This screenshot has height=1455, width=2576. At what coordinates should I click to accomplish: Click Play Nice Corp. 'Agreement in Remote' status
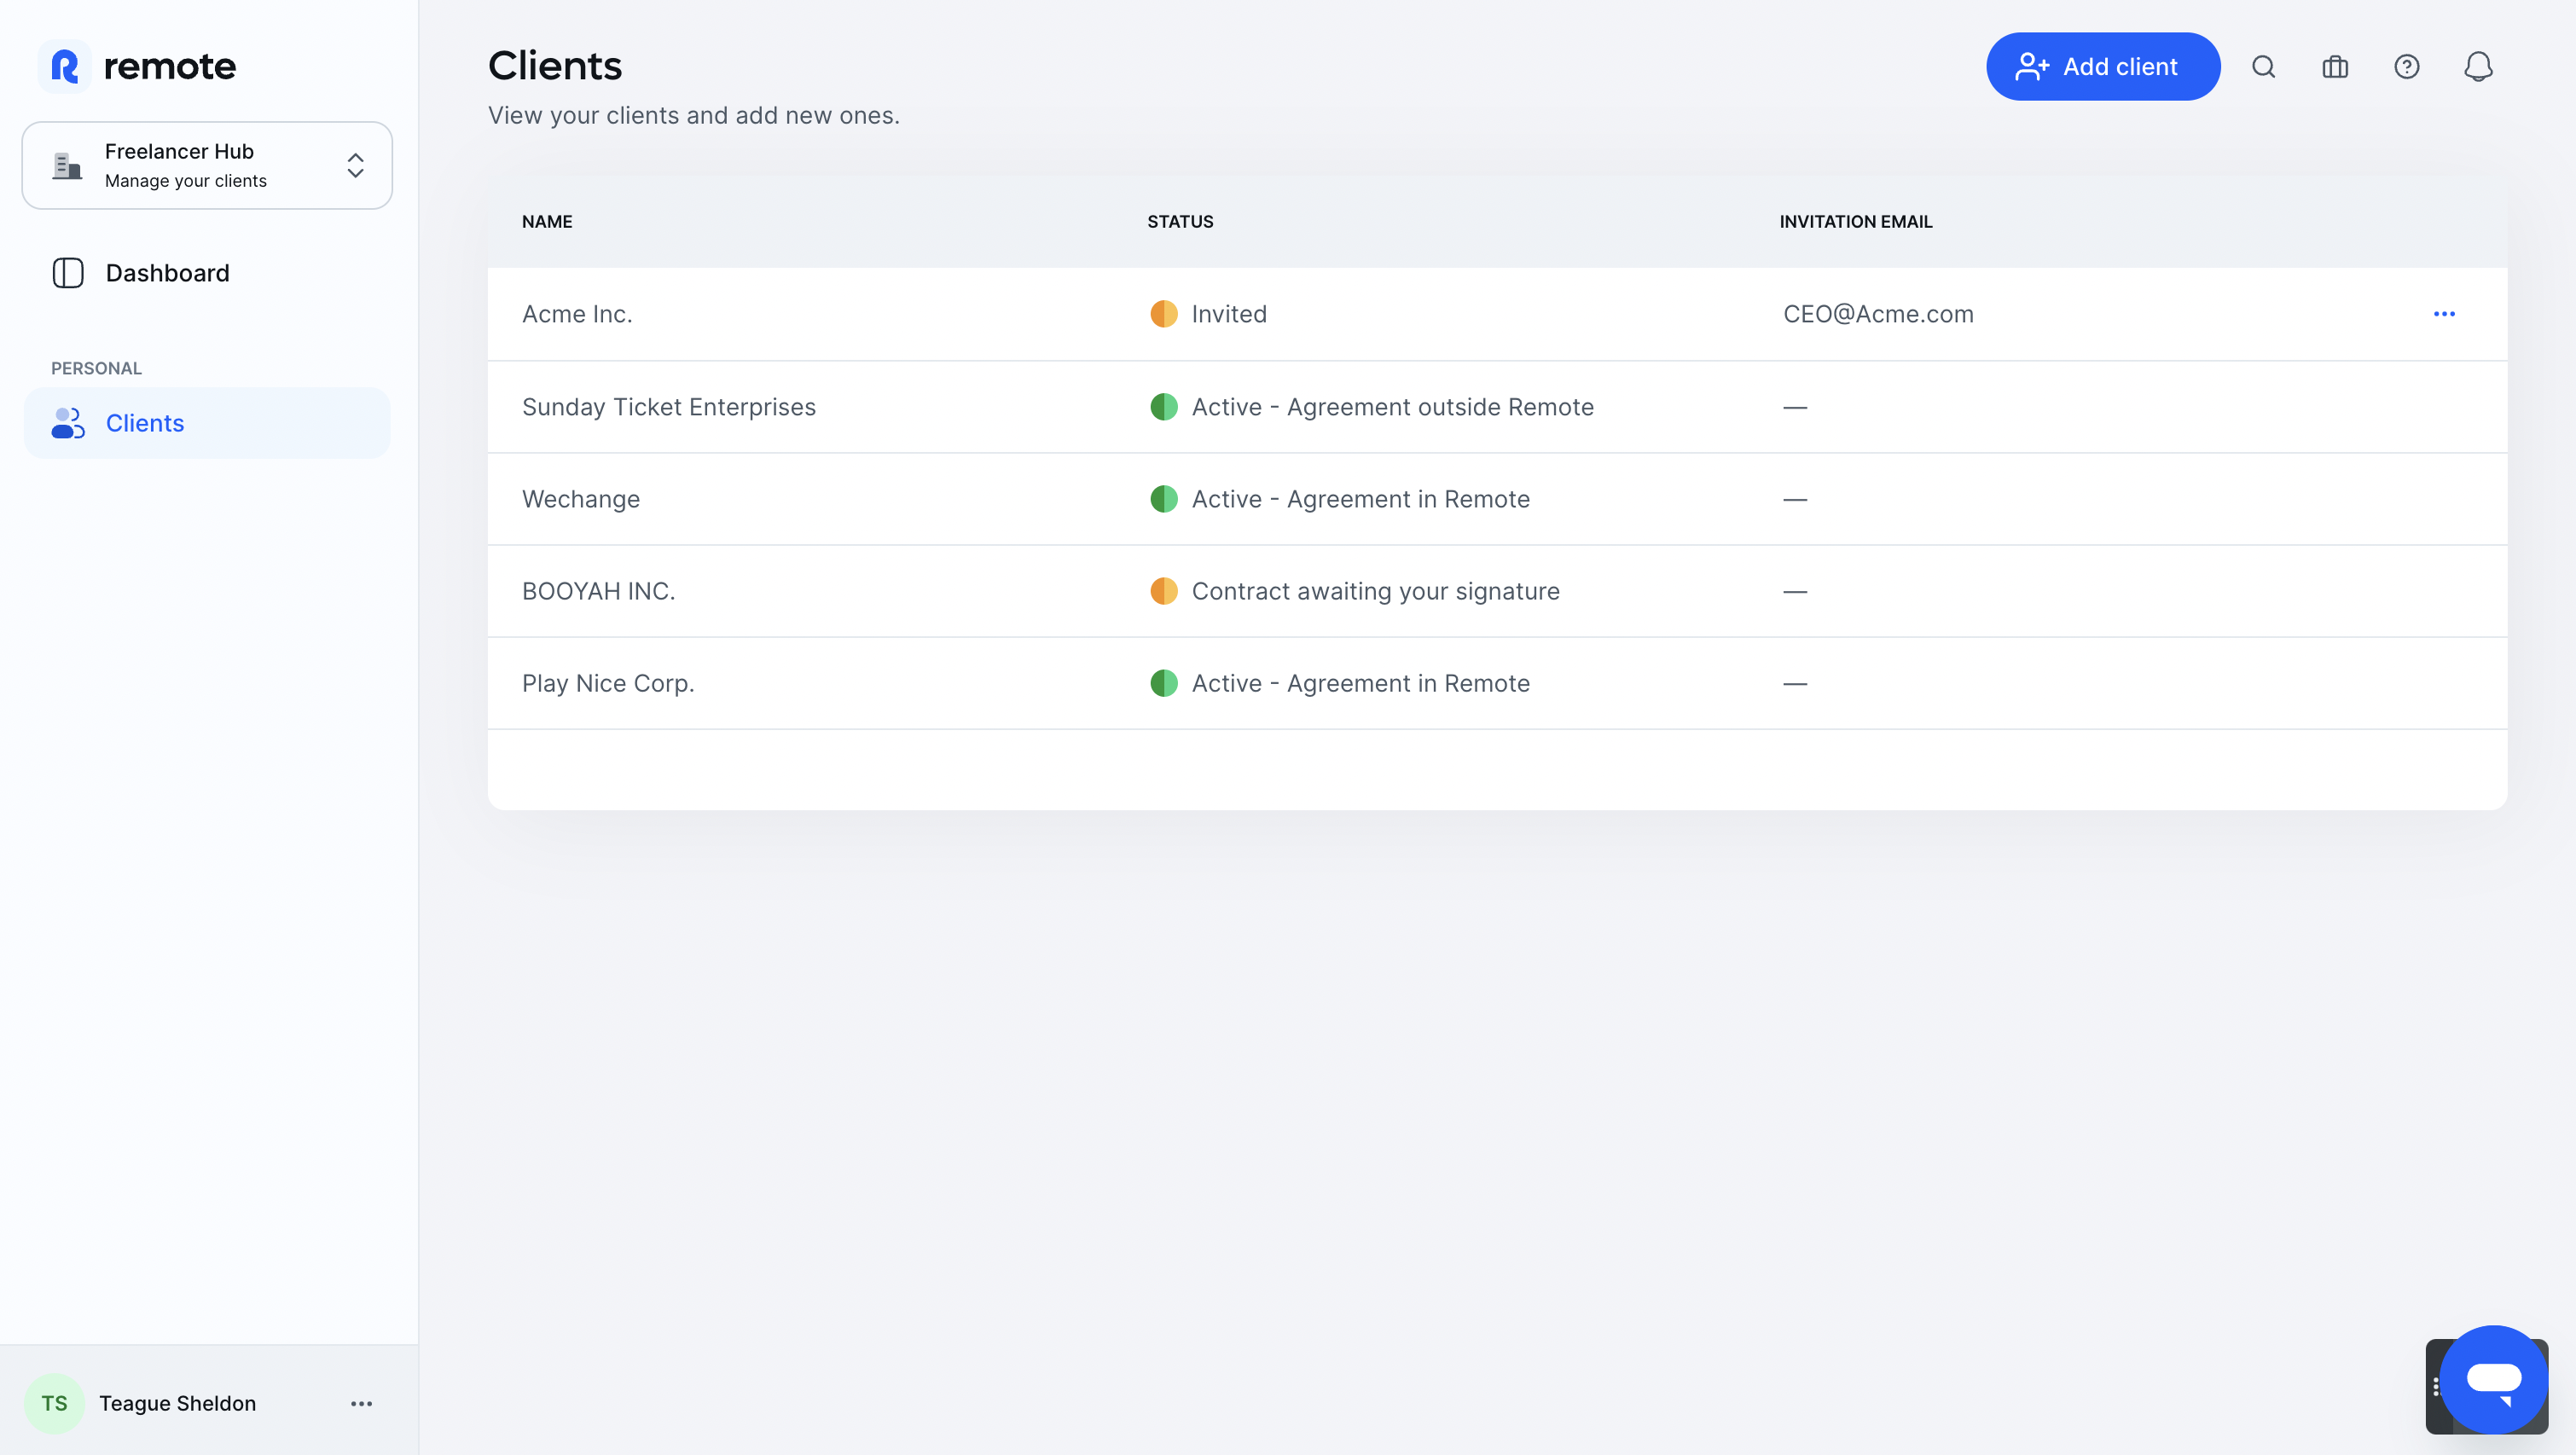[1361, 683]
